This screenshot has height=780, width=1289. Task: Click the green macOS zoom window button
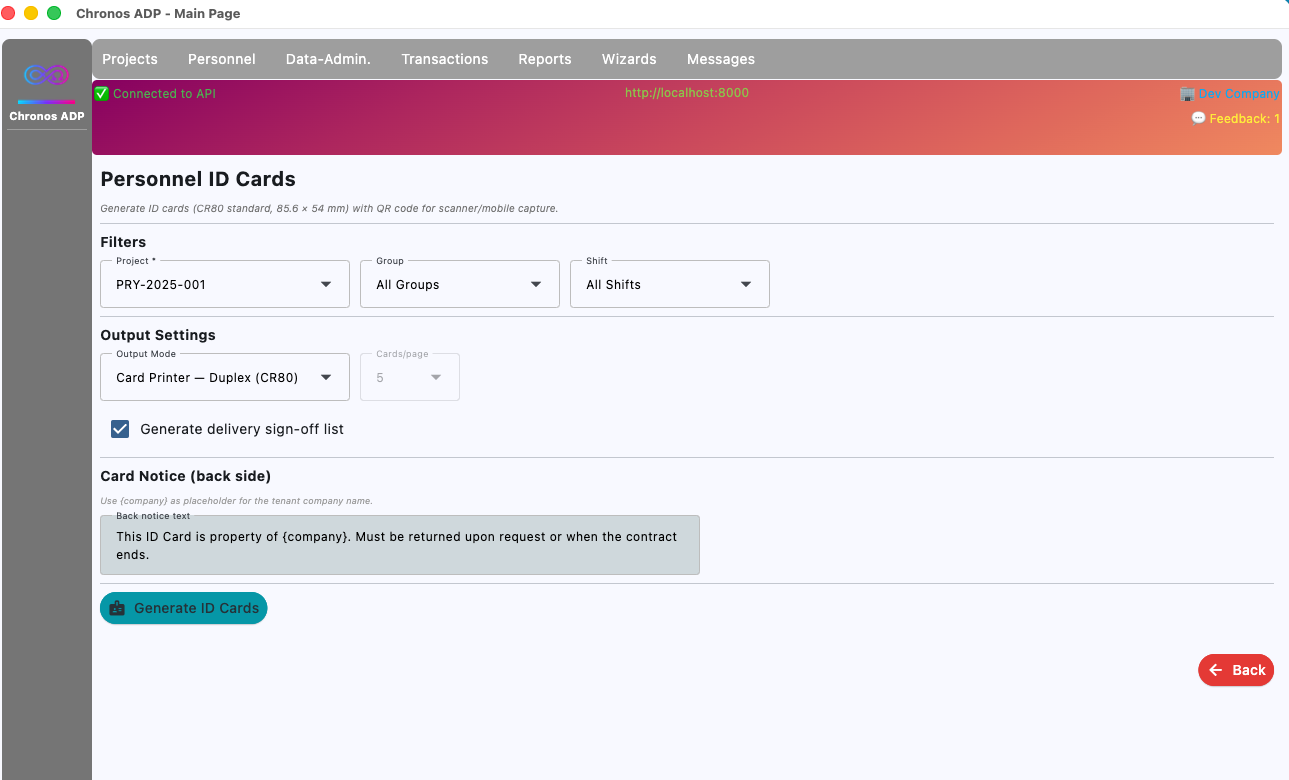pyautogui.click(x=54, y=13)
